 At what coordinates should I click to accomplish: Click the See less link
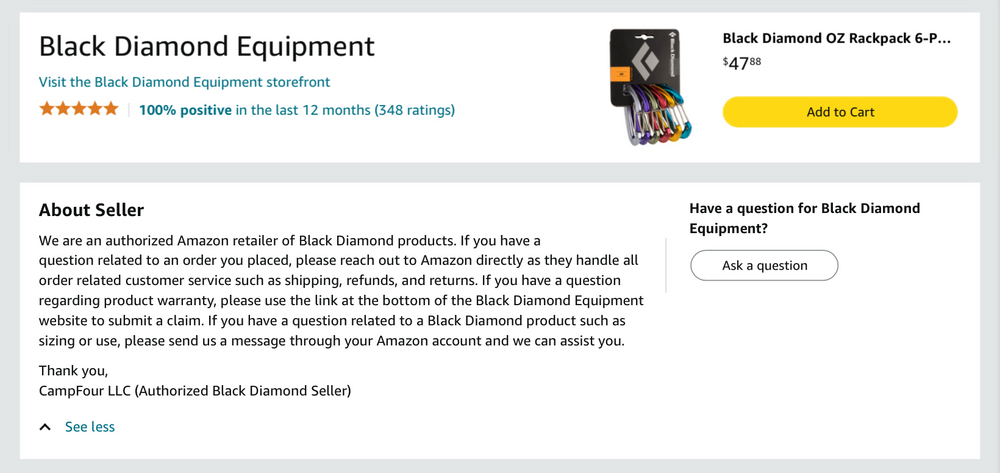tap(90, 427)
